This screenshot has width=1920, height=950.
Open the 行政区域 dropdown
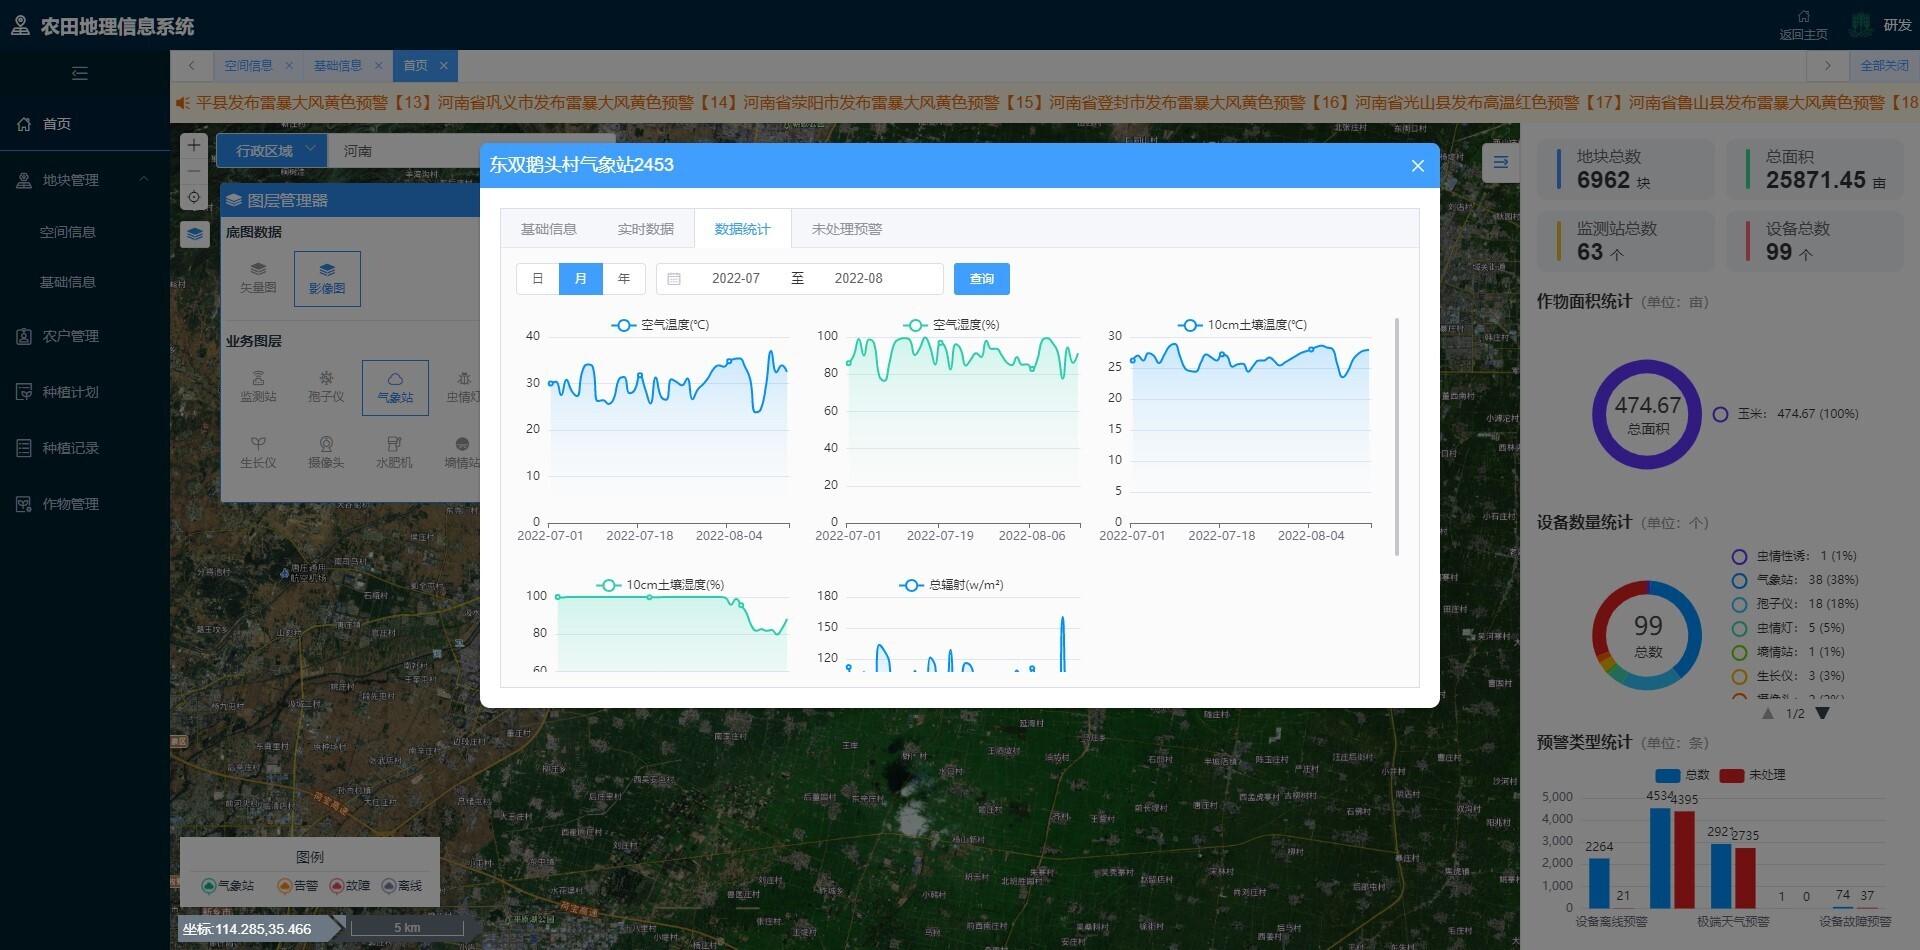tap(271, 151)
